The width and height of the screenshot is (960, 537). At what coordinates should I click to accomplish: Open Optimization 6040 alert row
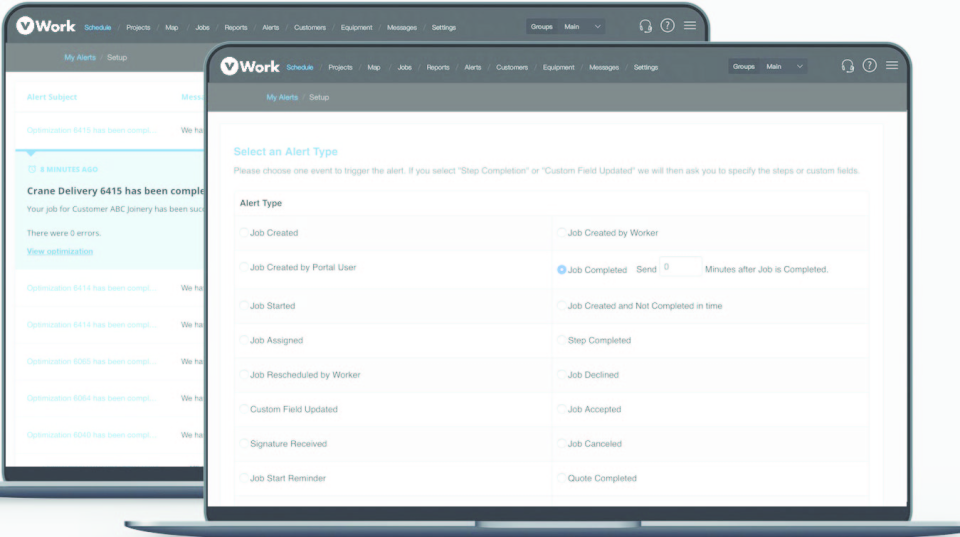(x=110, y=435)
